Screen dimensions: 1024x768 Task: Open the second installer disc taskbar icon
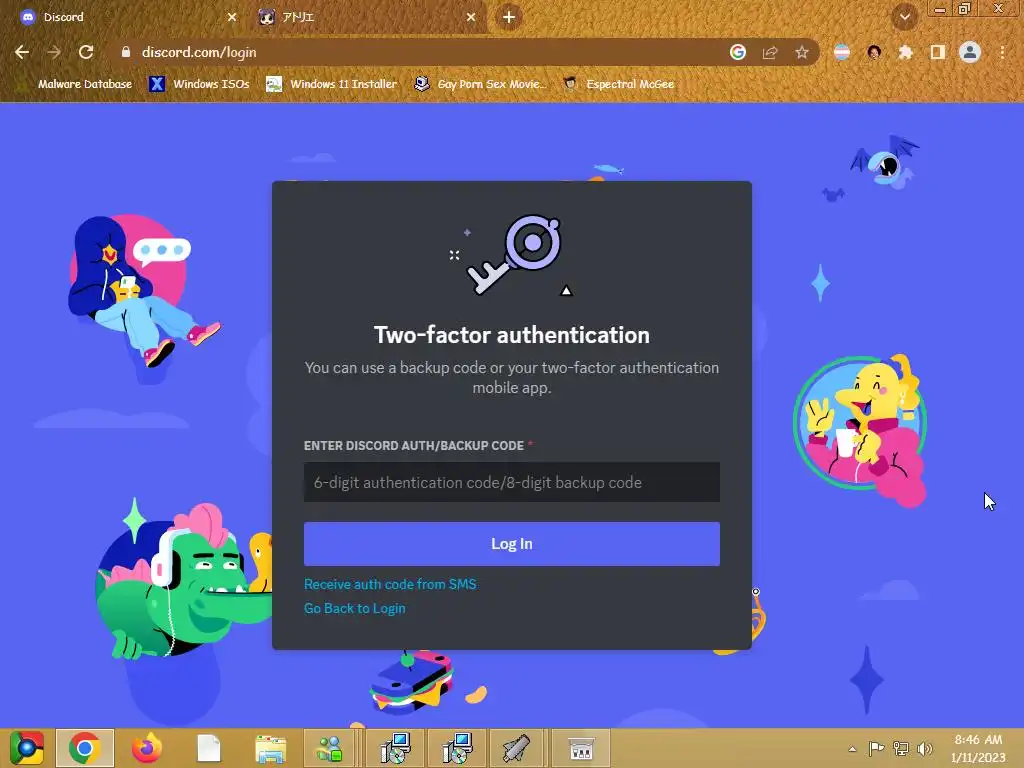pos(456,748)
